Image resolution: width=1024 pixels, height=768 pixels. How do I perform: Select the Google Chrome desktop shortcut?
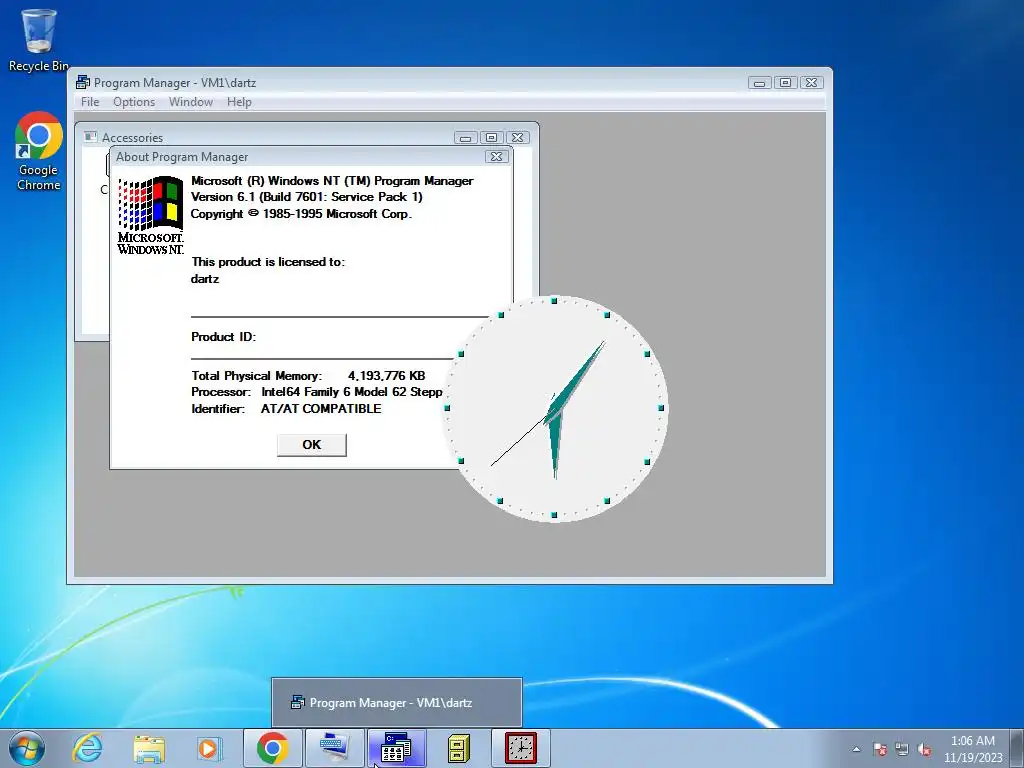click(39, 152)
